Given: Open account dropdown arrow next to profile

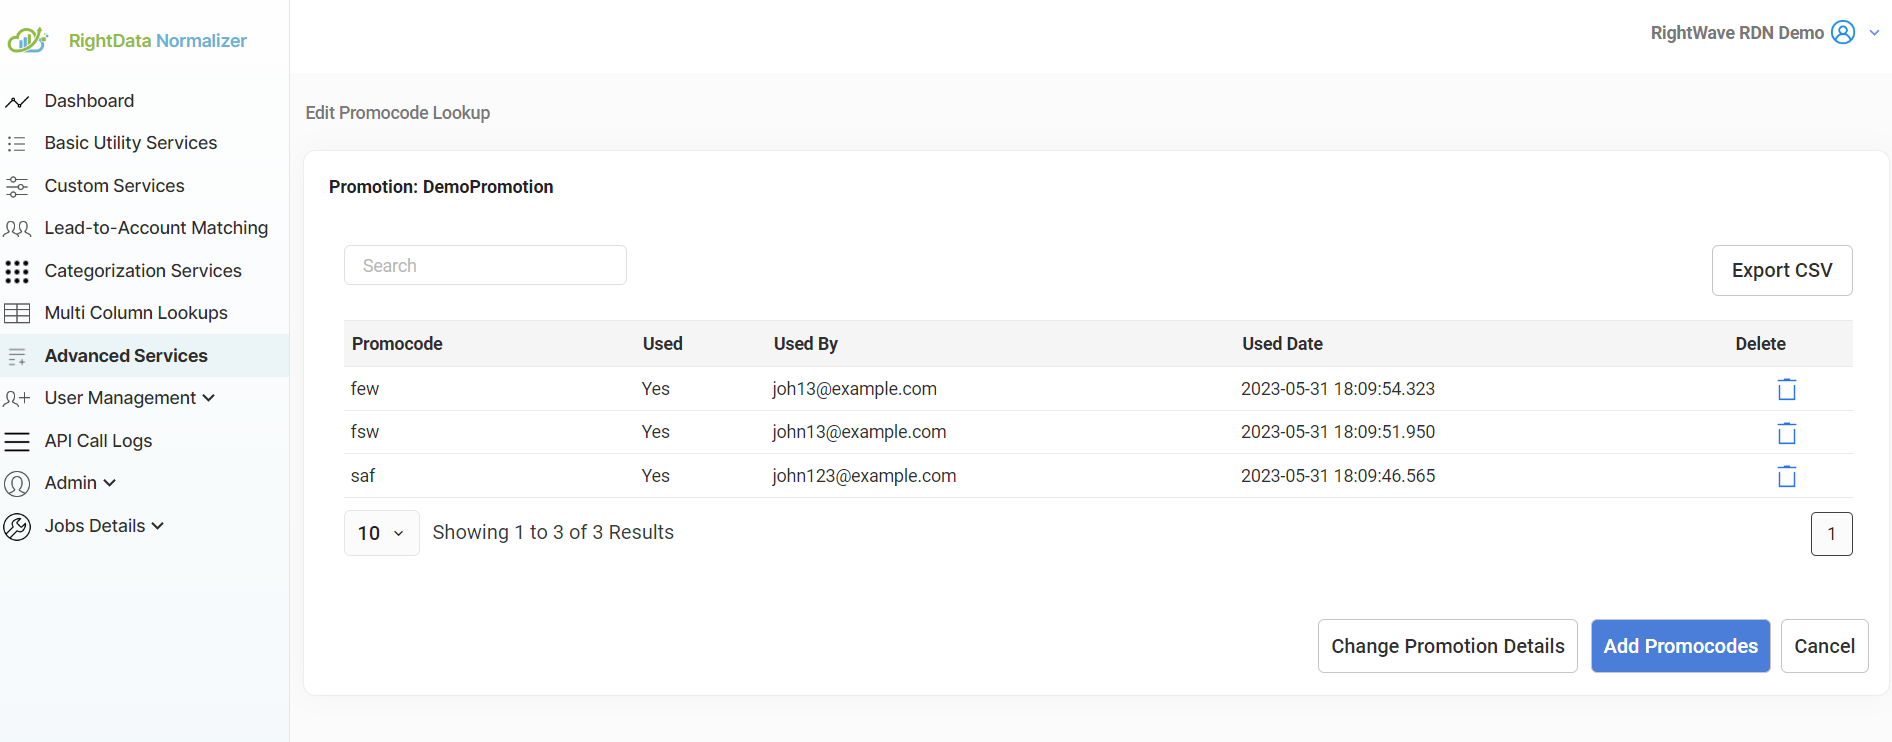Looking at the screenshot, I should (x=1874, y=33).
